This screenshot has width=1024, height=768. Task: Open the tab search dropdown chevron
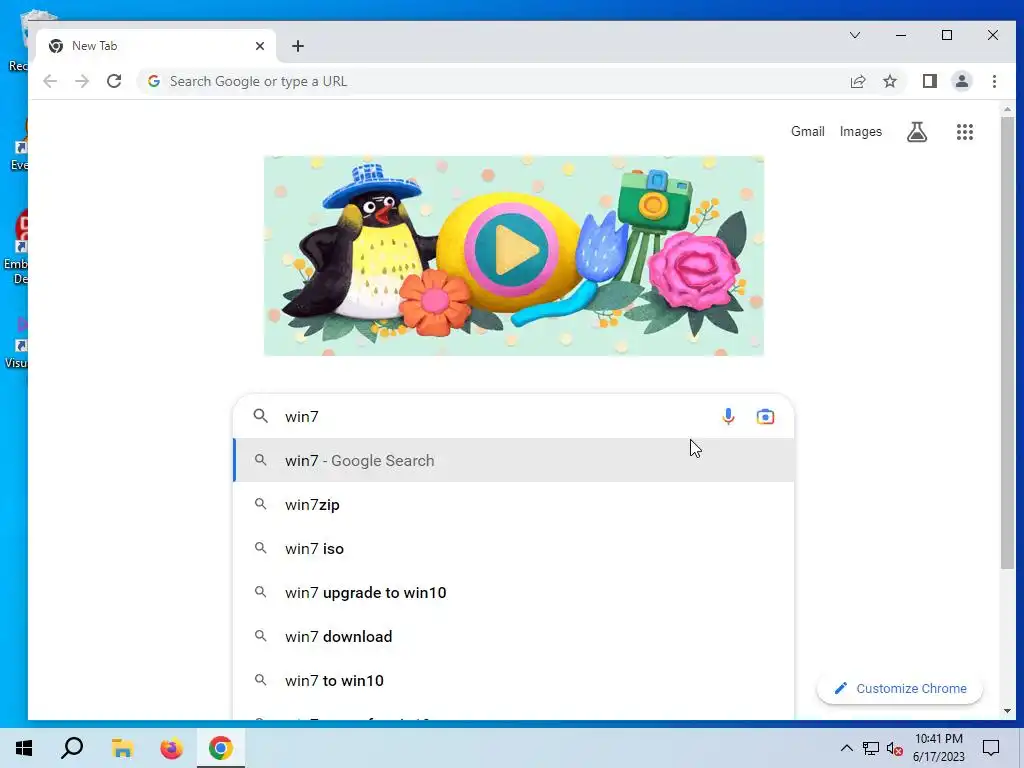click(855, 35)
